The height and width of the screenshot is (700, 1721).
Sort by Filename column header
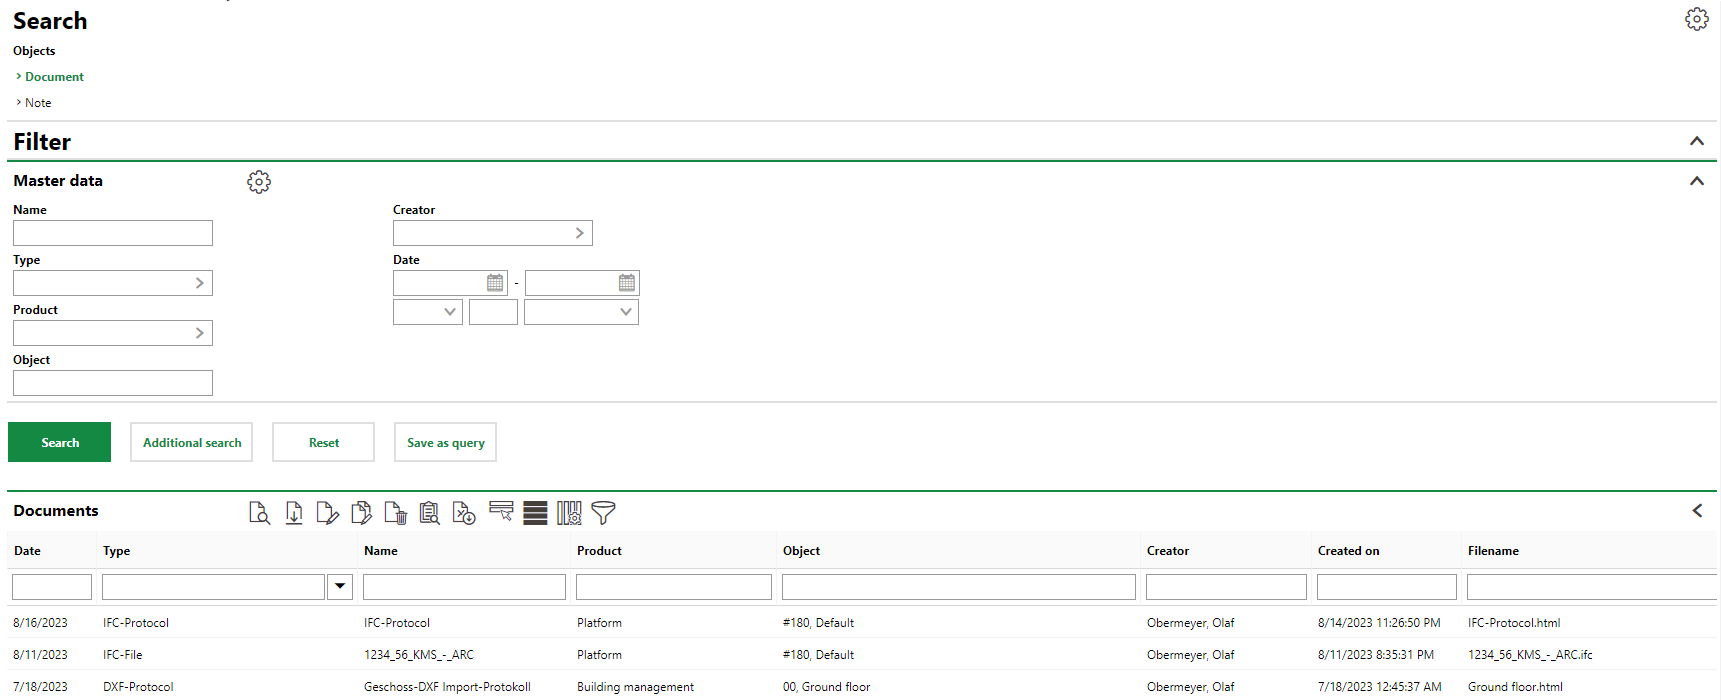(x=1492, y=551)
